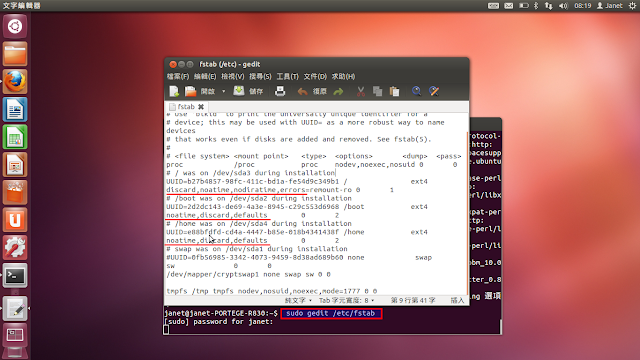
Task: Launch LibreOffice Calc from the launcher
Action: coord(15,137)
